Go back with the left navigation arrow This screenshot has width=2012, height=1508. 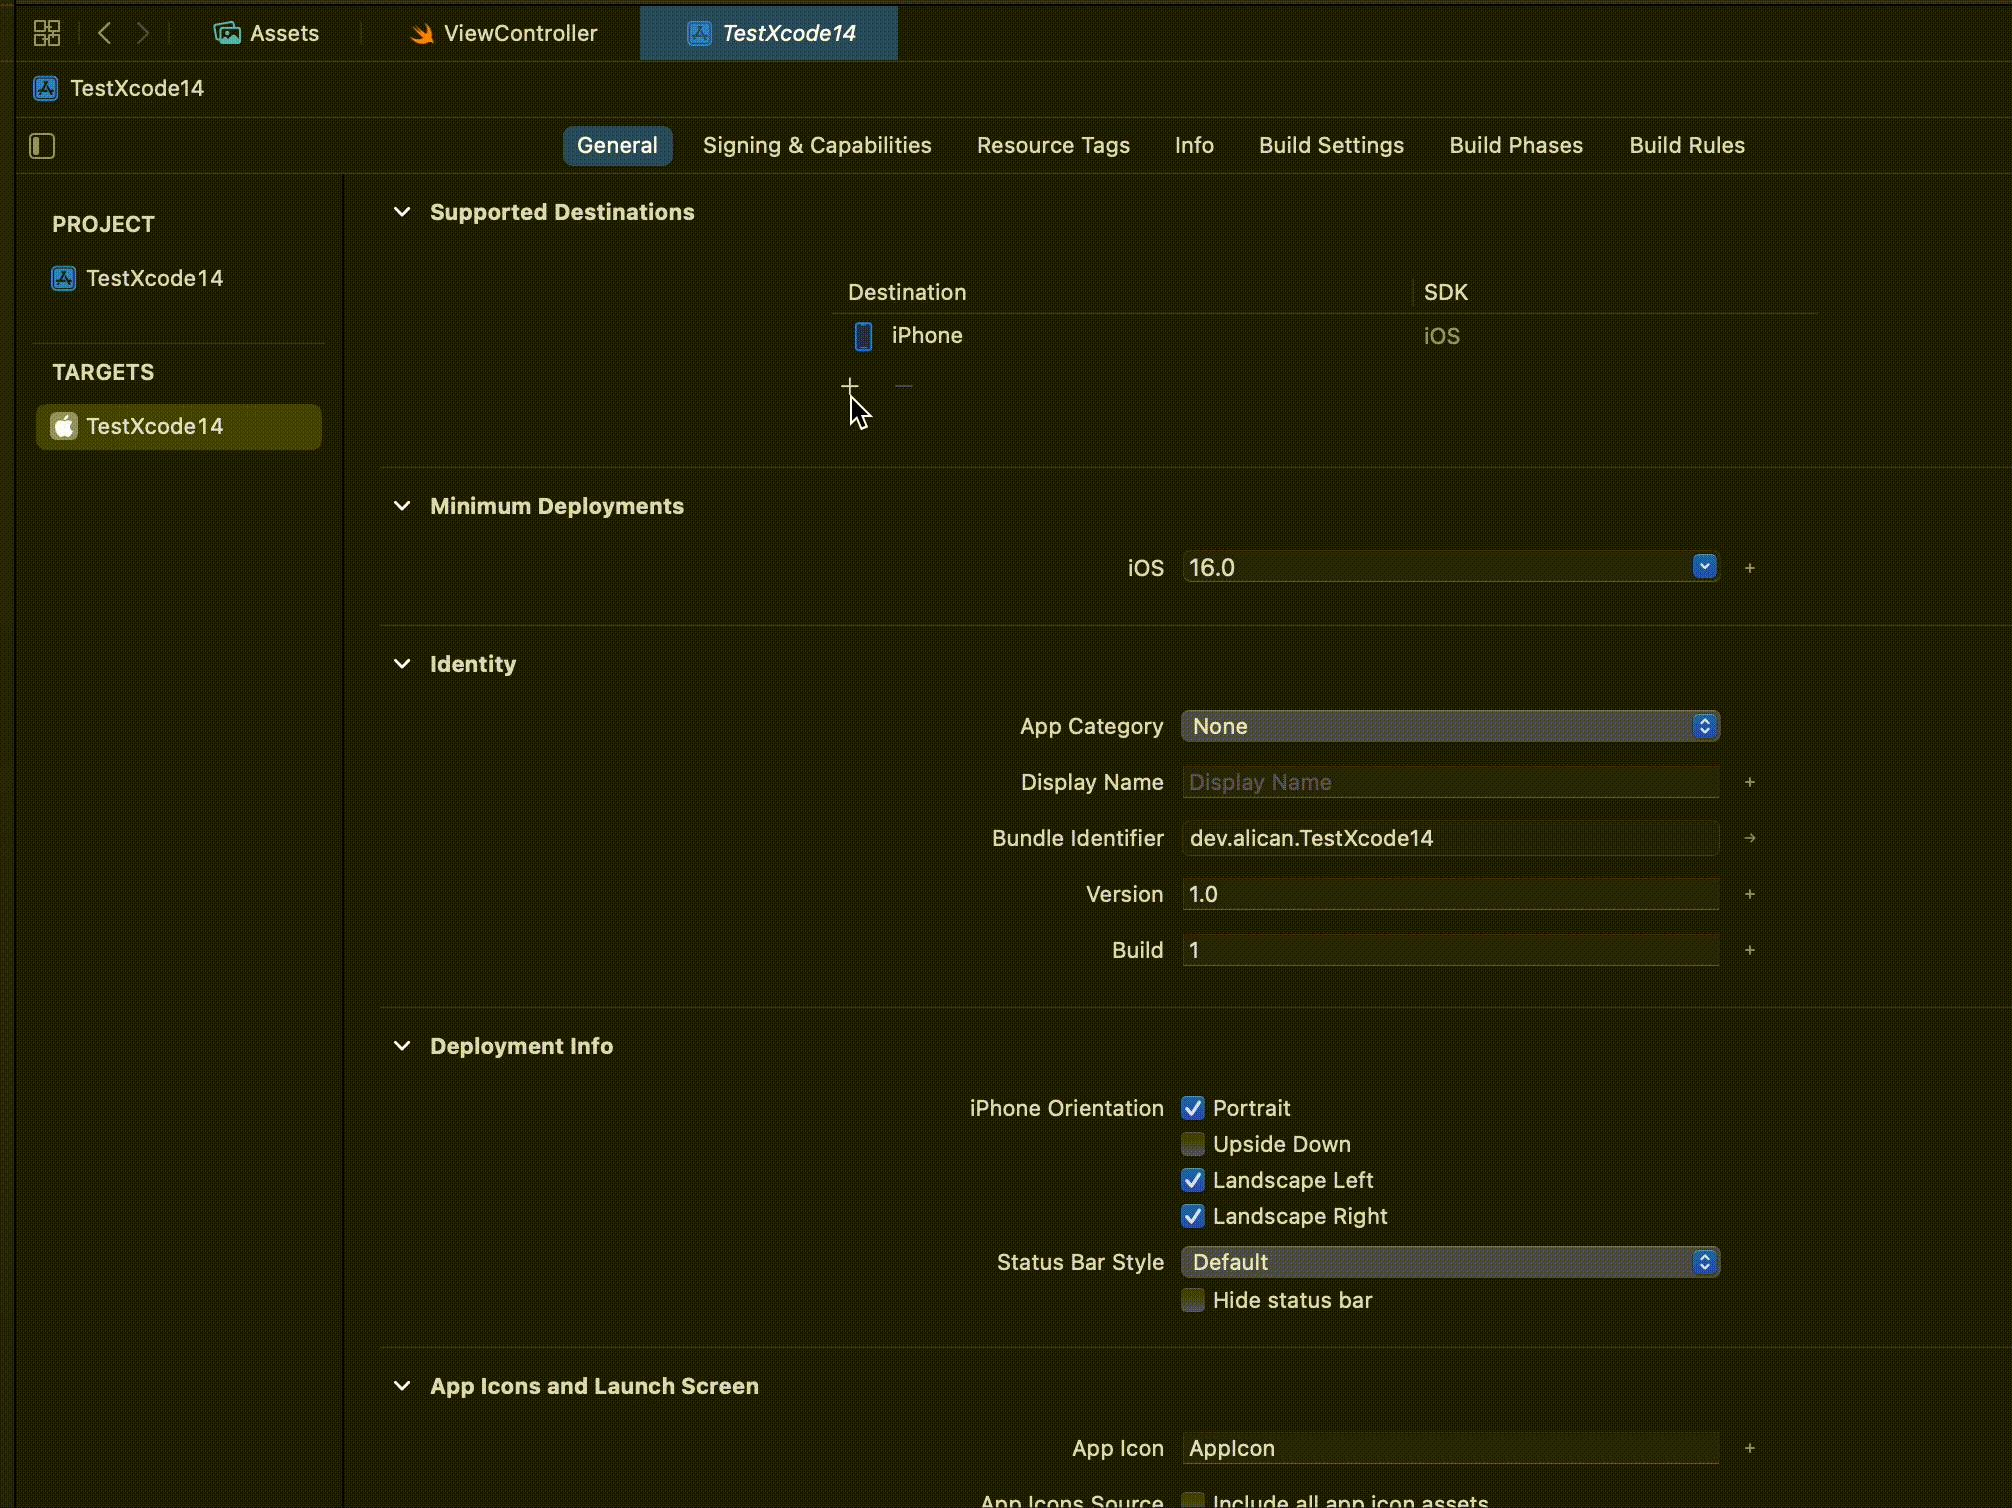tap(105, 33)
